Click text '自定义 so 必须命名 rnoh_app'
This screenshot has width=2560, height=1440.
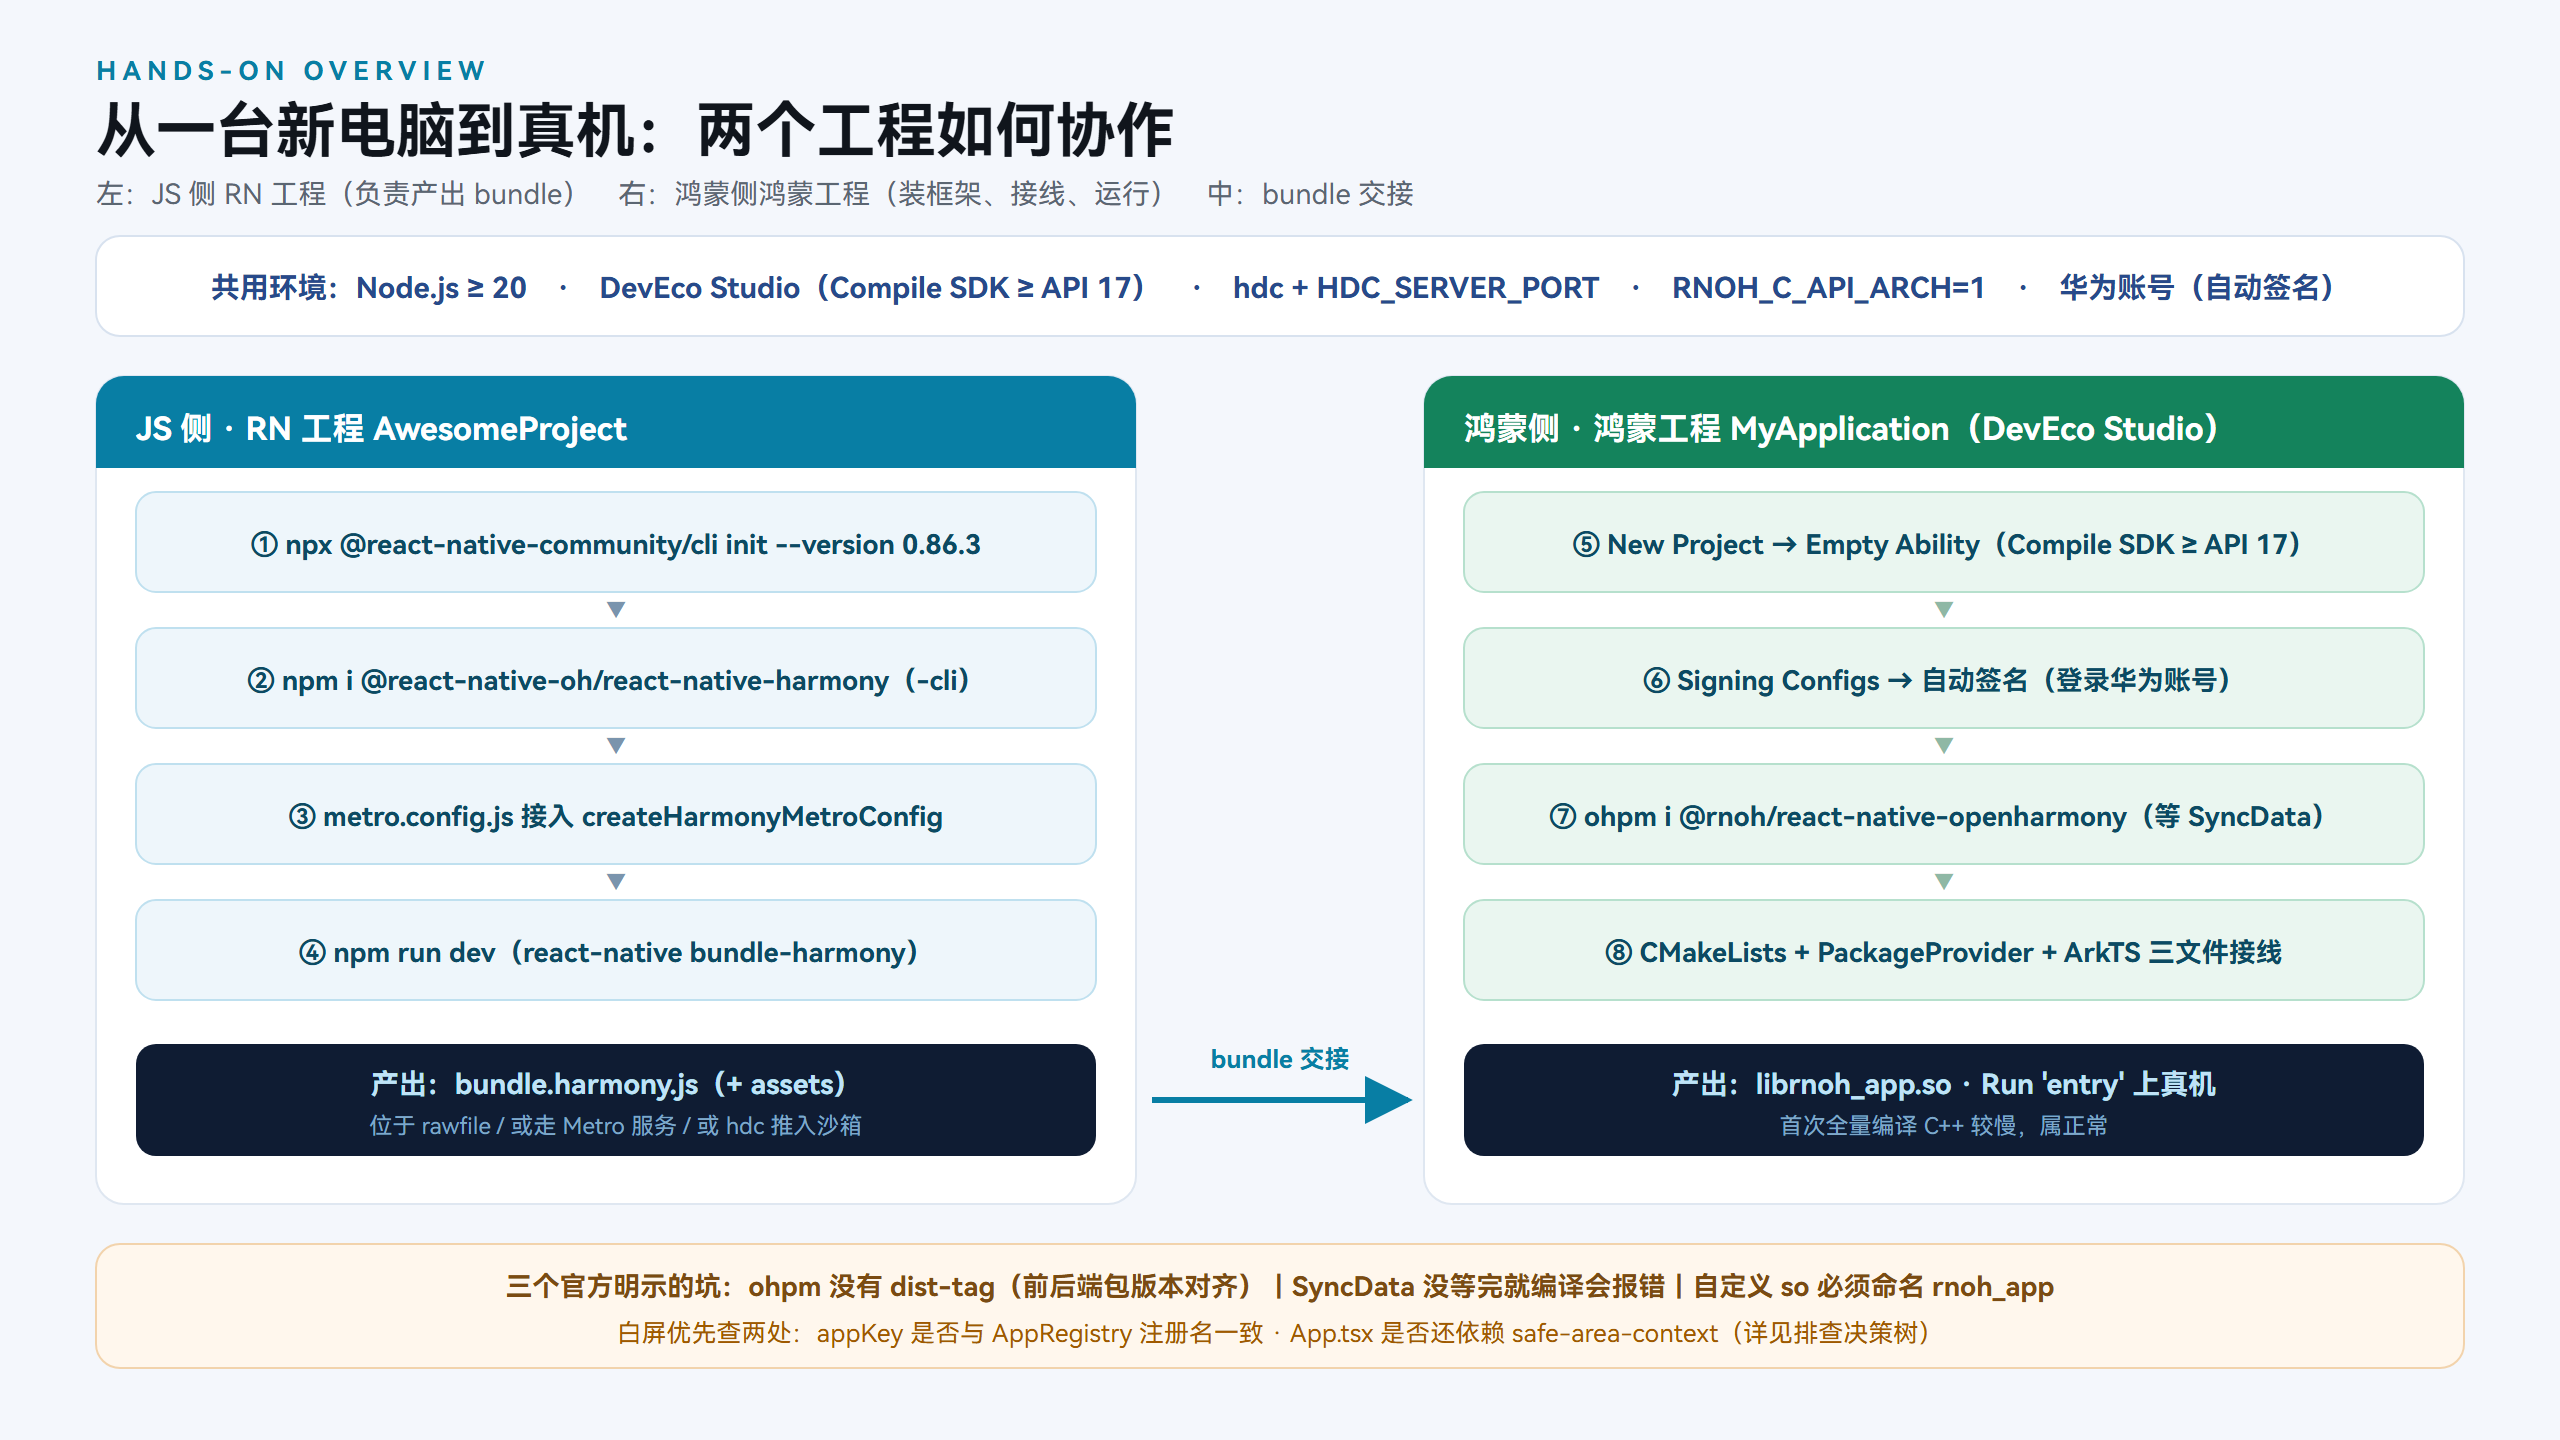(1874, 1286)
